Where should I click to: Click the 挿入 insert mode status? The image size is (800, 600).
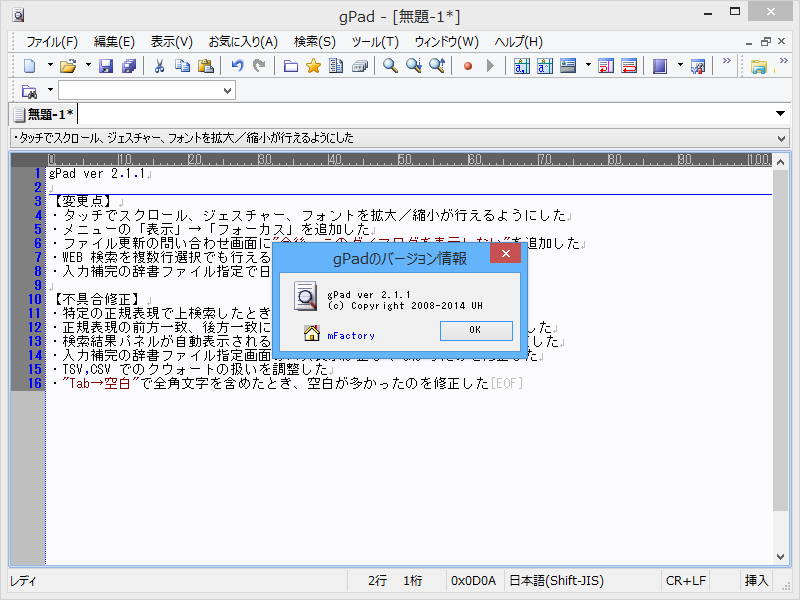[756, 581]
